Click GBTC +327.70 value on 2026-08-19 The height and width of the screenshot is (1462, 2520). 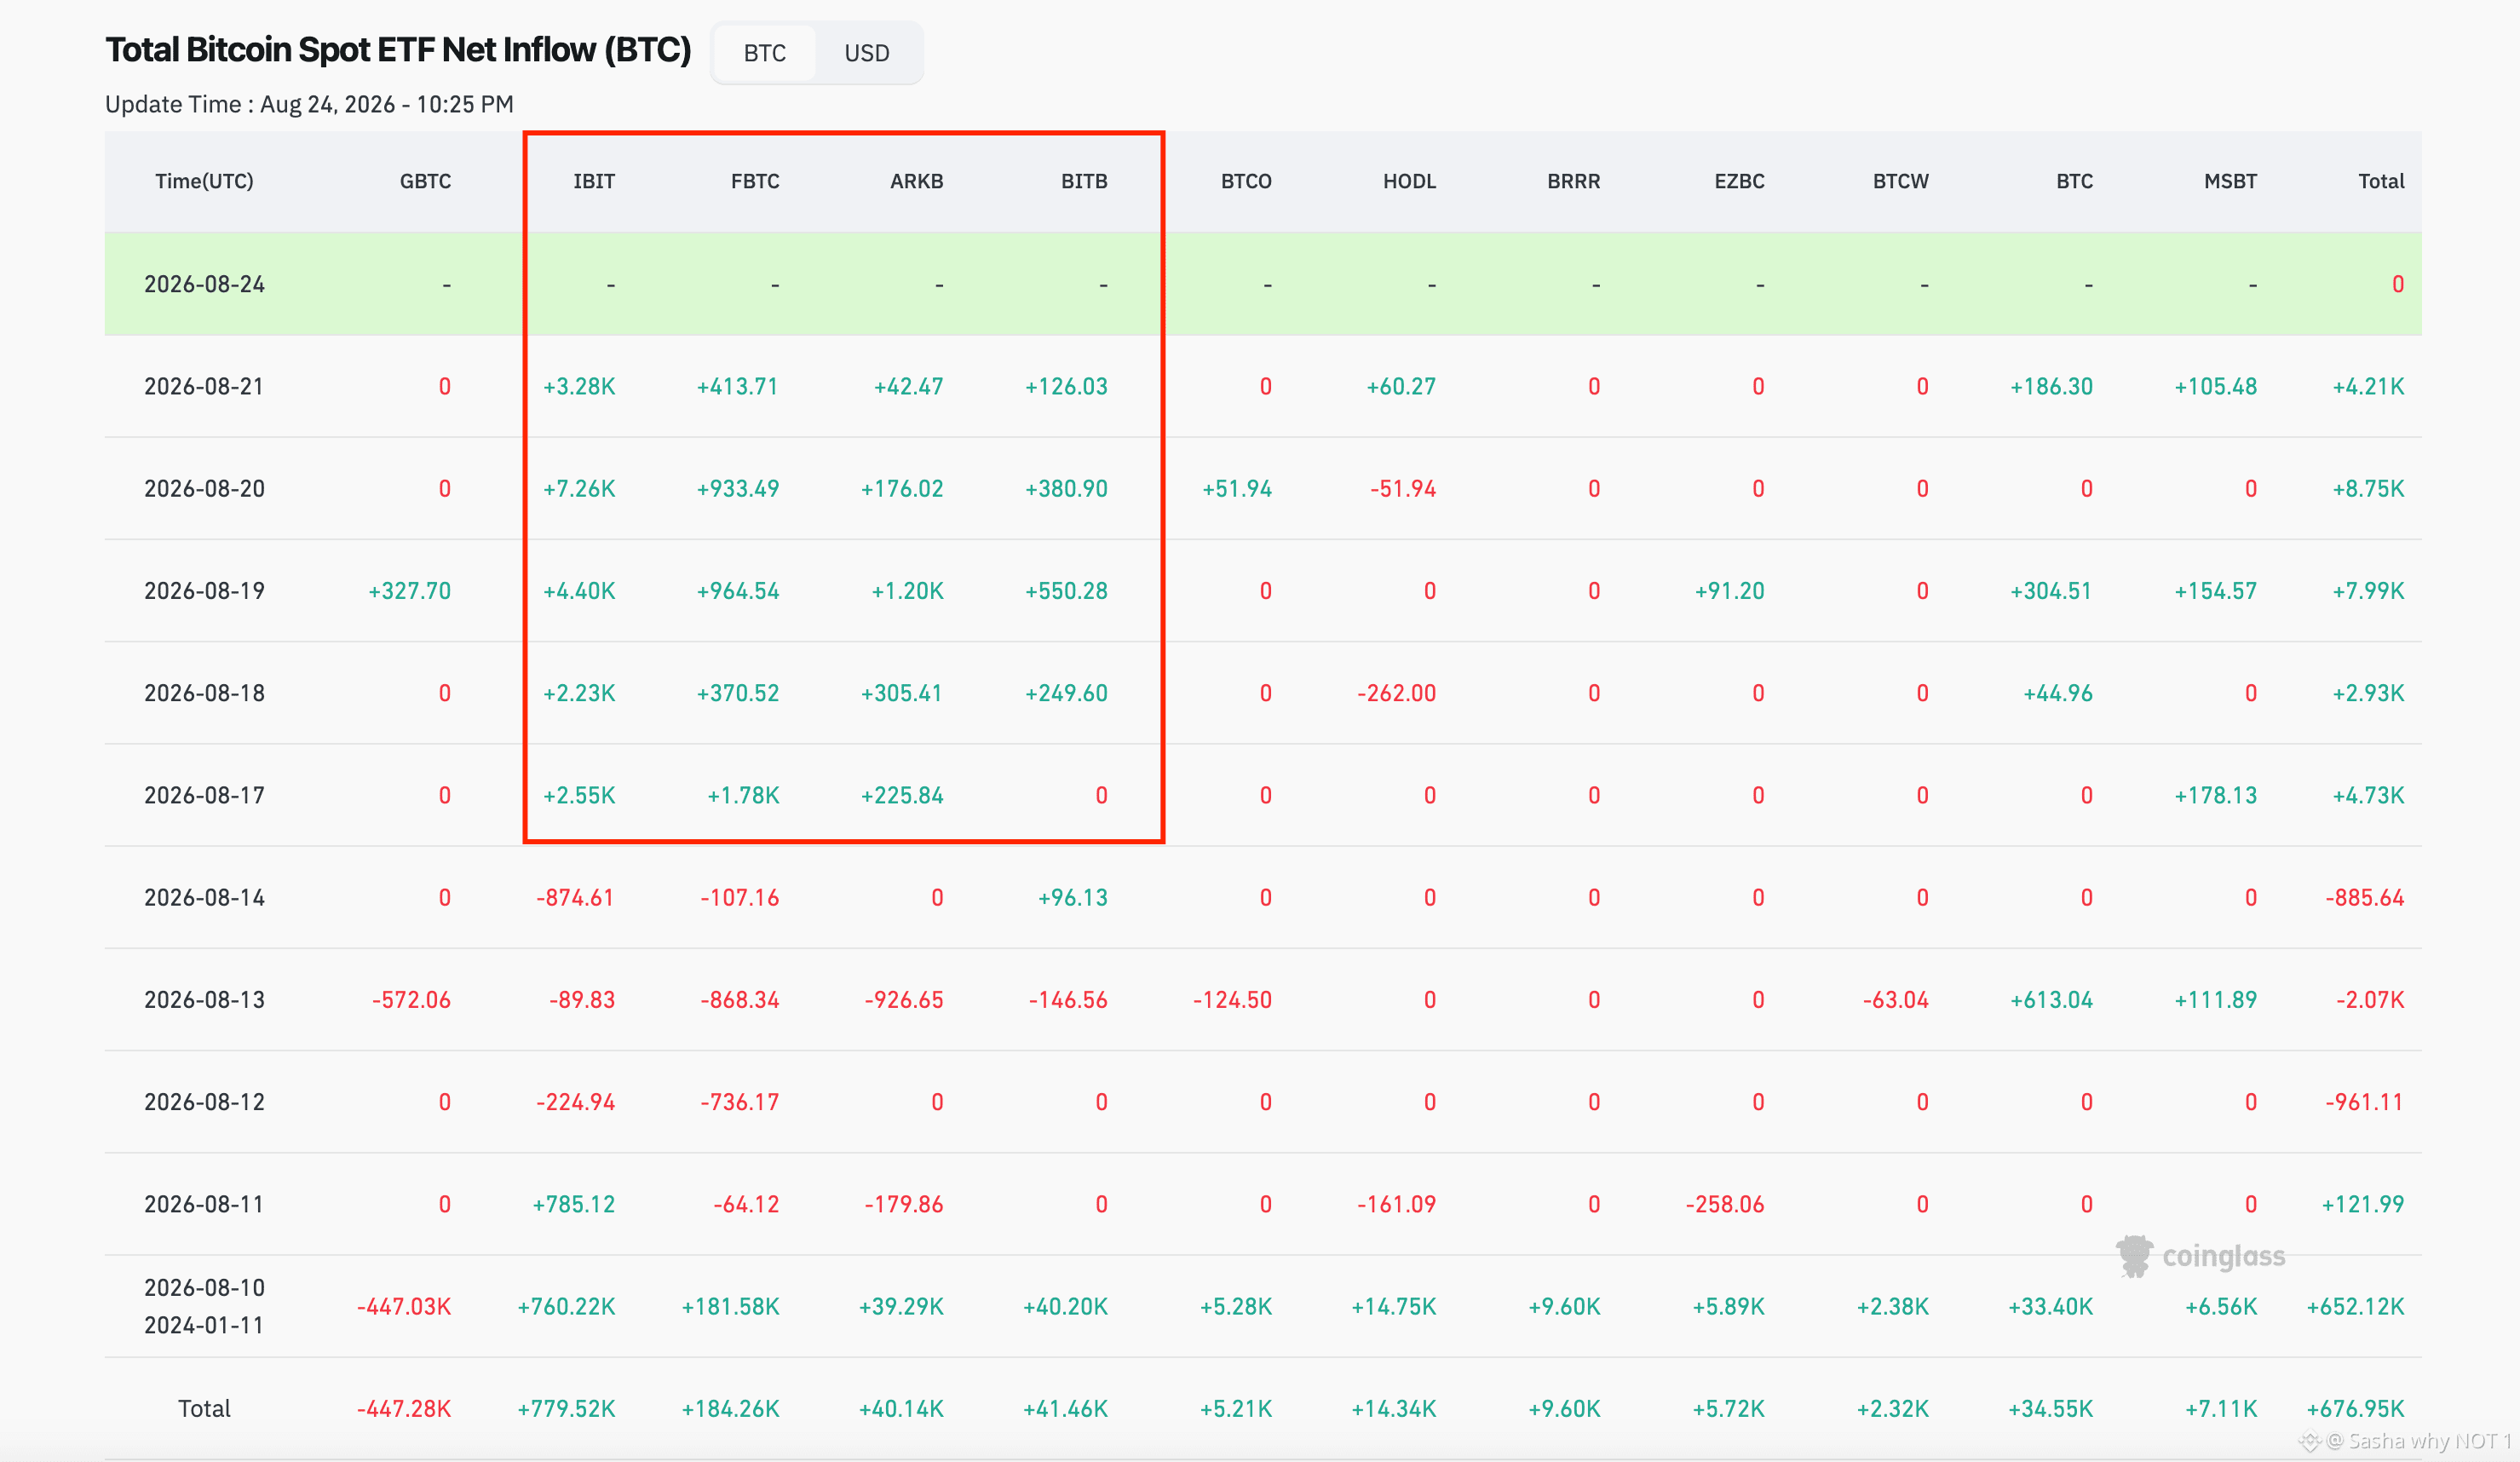(x=409, y=591)
